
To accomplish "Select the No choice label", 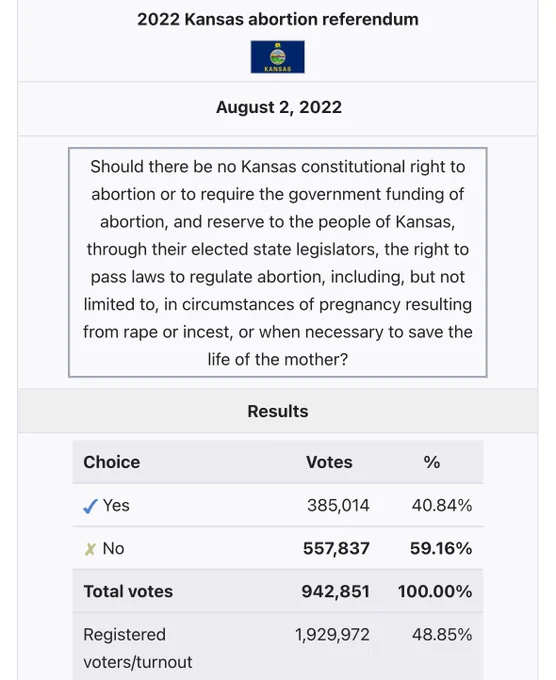I will (113, 549).
